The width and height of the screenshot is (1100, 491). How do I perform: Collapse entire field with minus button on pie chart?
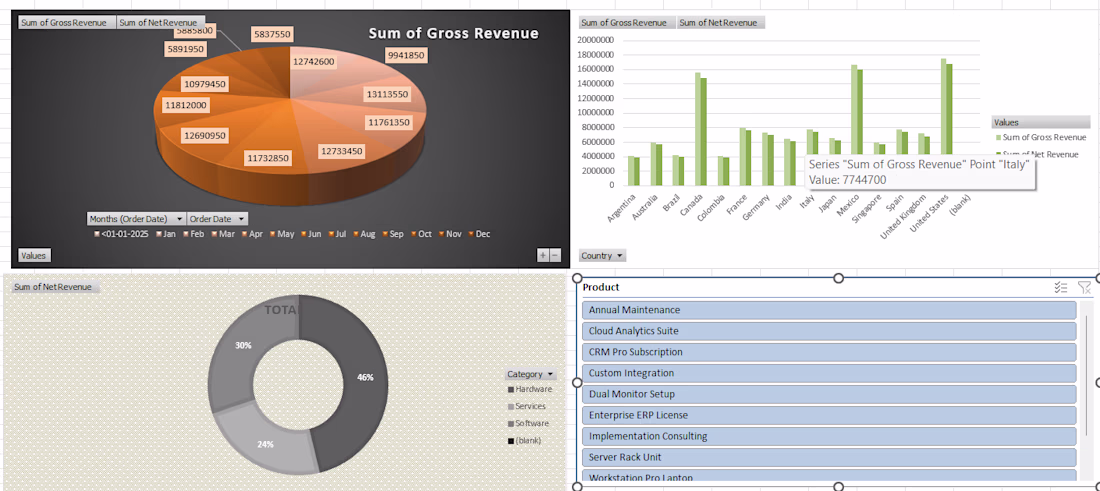coord(555,255)
